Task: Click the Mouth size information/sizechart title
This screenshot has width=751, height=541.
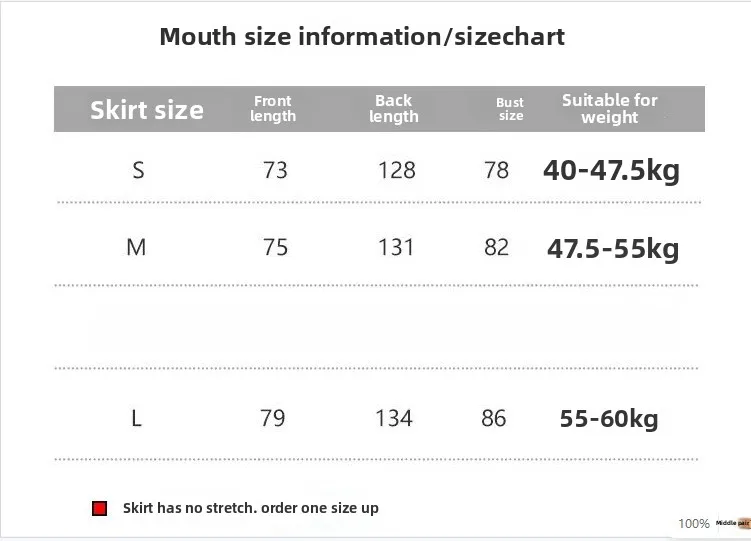Action: pos(362,37)
